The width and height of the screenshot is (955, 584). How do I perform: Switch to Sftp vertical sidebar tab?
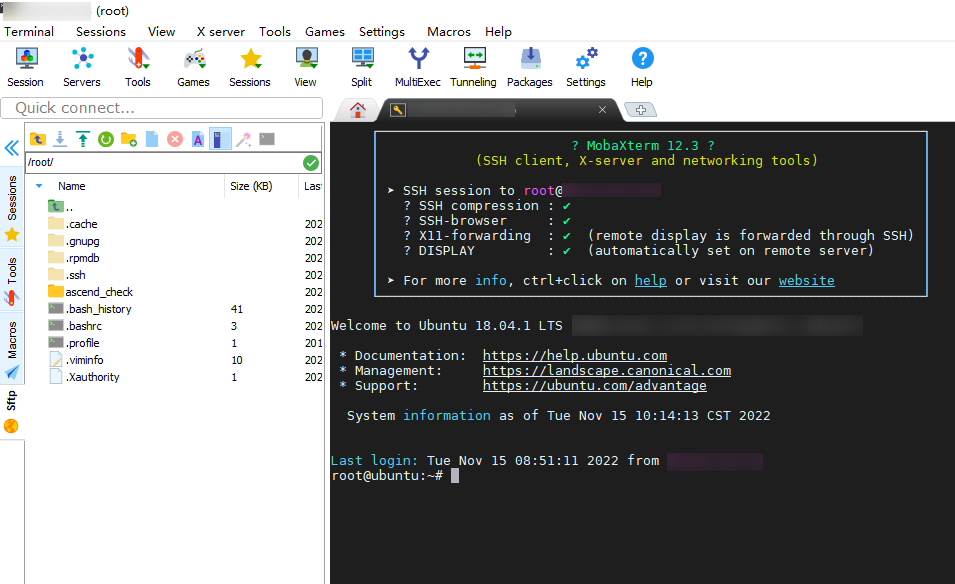pos(12,412)
